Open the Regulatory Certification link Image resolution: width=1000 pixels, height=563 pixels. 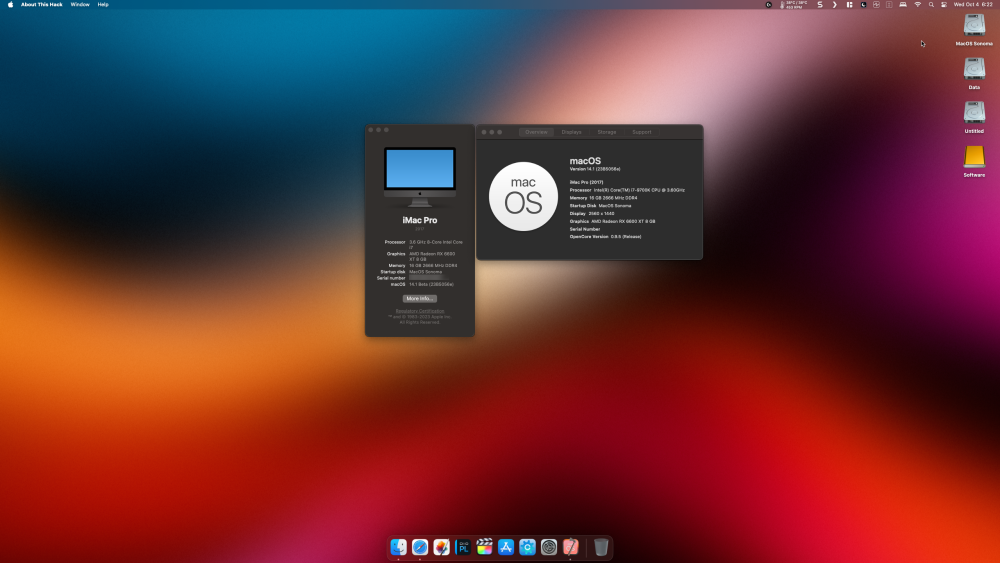click(x=420, y=311)
